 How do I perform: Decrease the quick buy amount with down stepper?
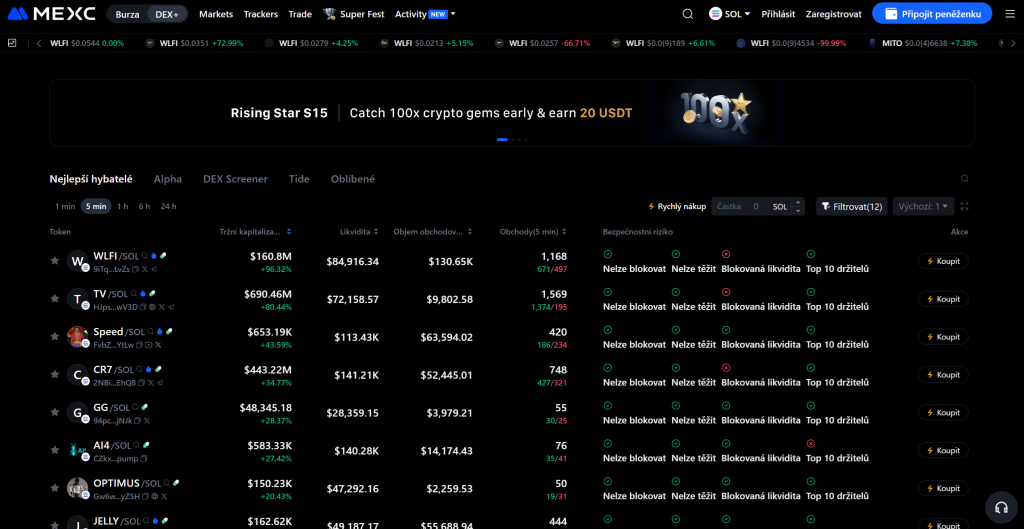(797, 210)
